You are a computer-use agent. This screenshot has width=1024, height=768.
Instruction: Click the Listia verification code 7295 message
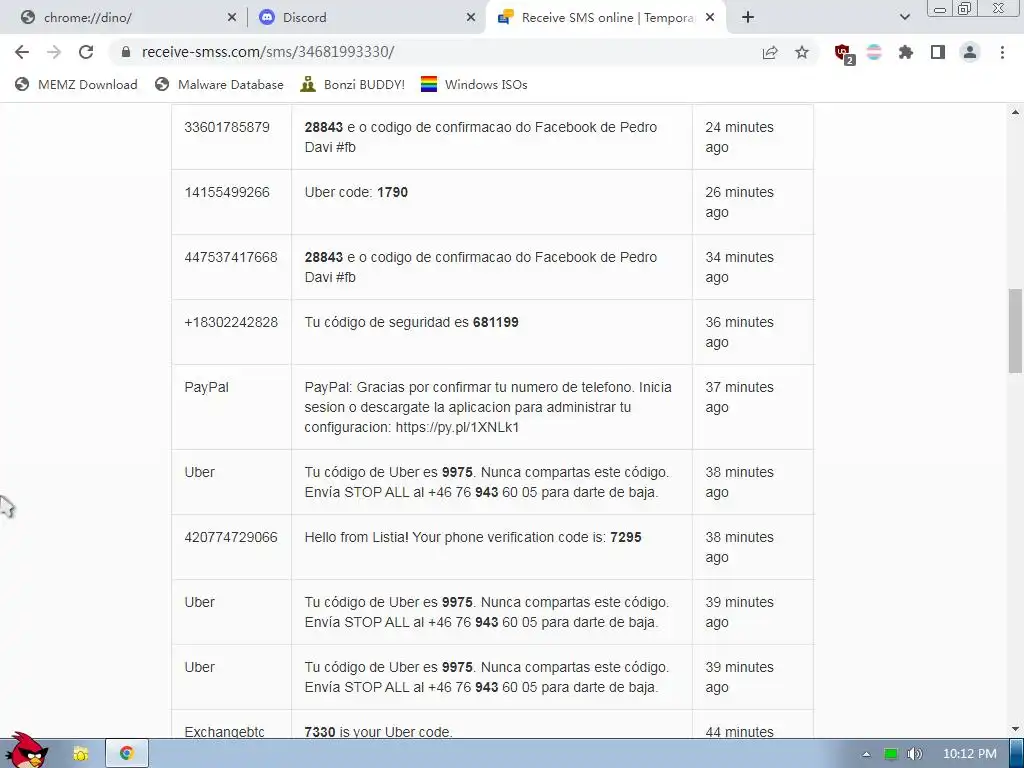click(x=473, y=537)
